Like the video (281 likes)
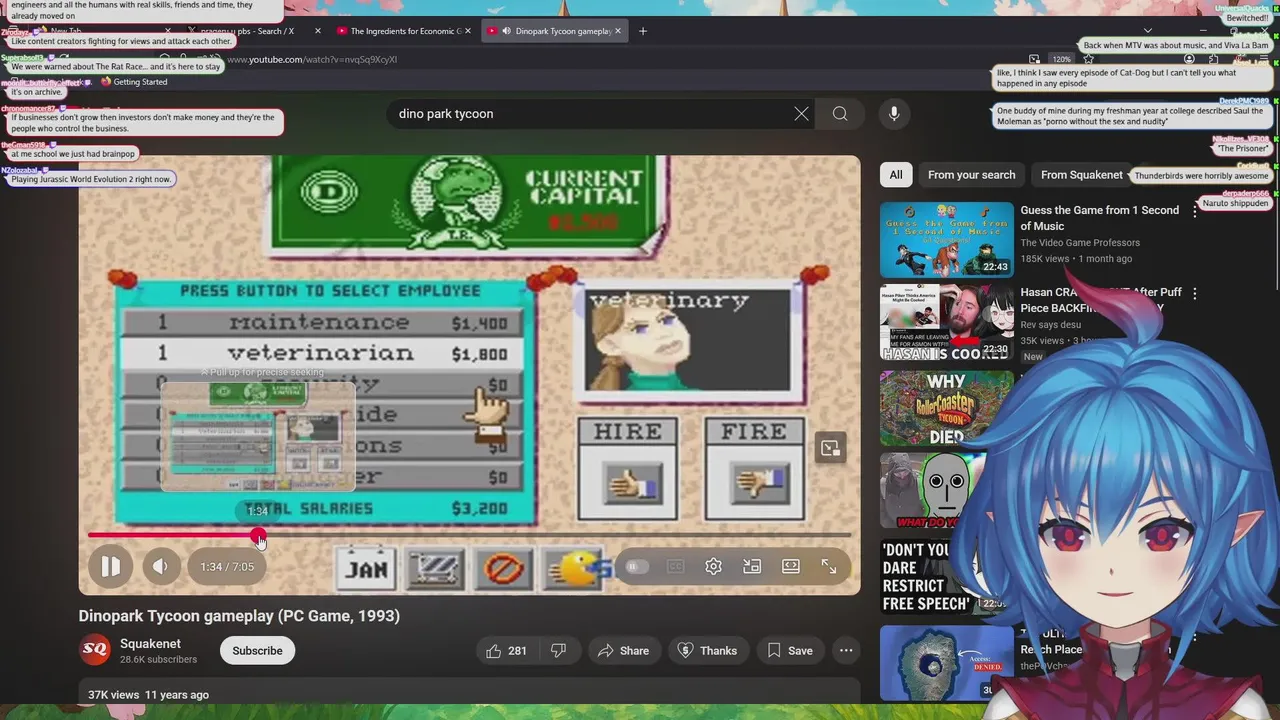 tap(506, 651)
